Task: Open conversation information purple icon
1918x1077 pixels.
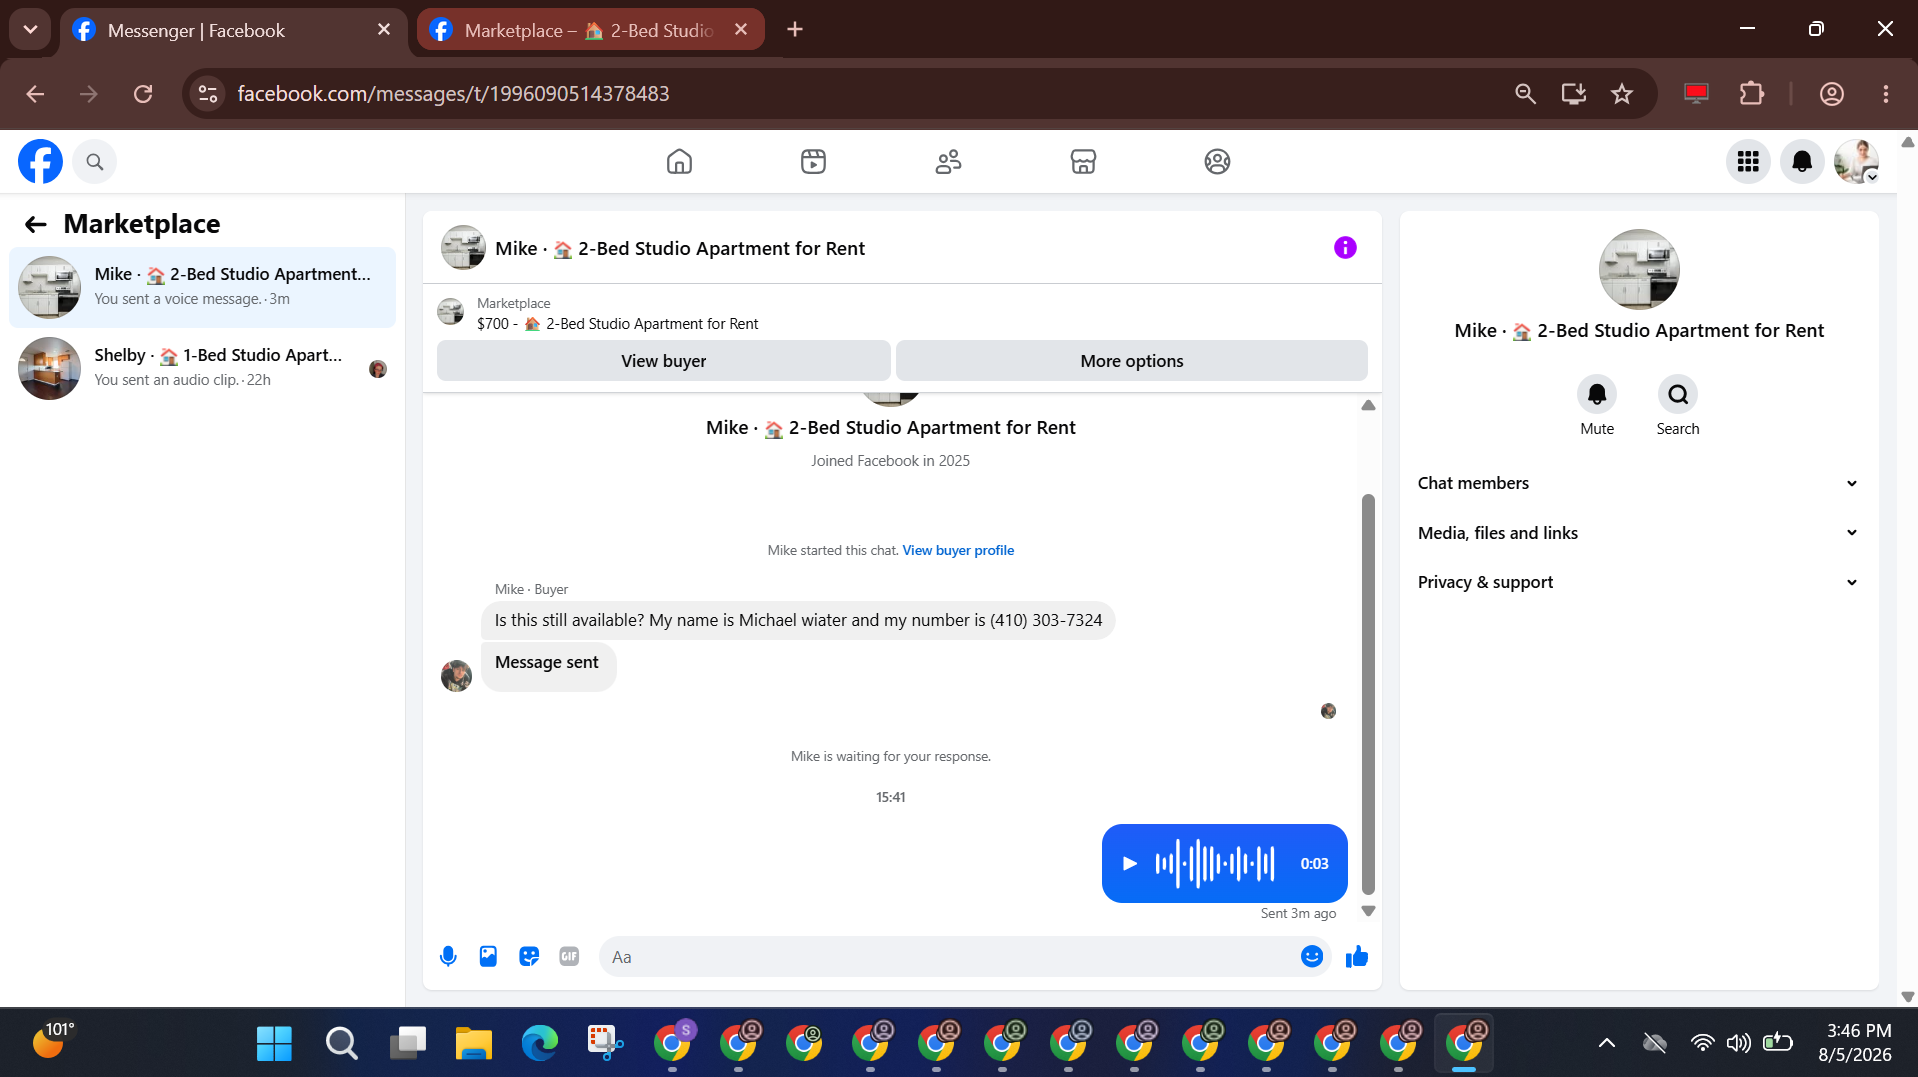Action: (x=1345, y=248)
